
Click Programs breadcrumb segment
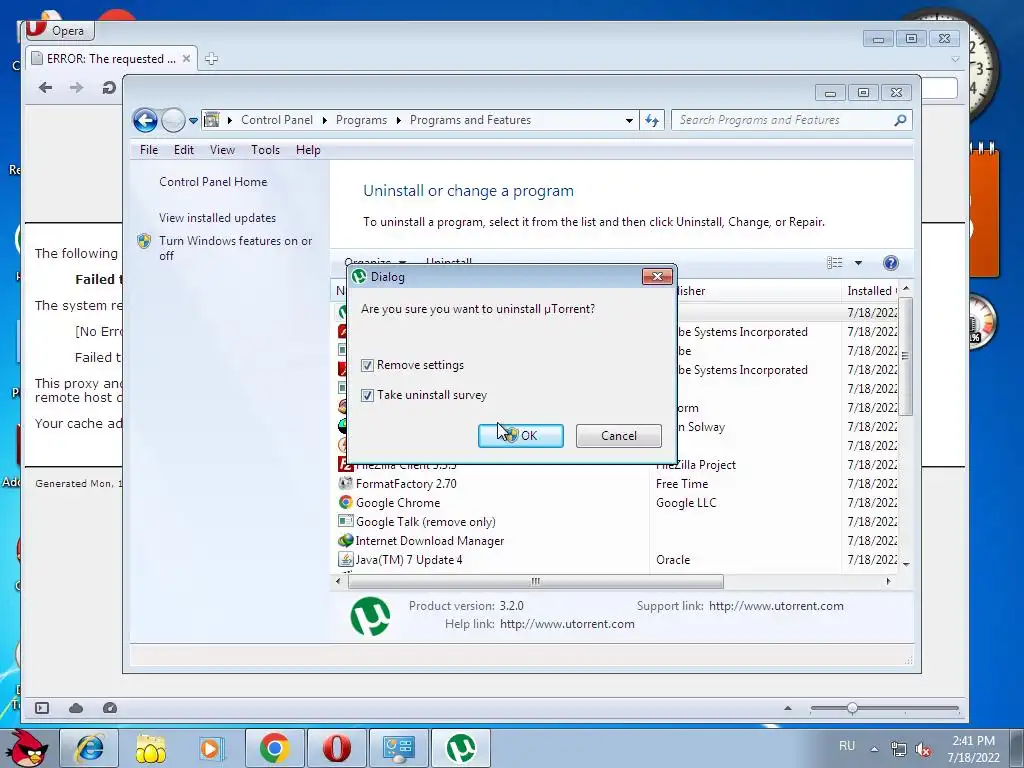[361, 120]
